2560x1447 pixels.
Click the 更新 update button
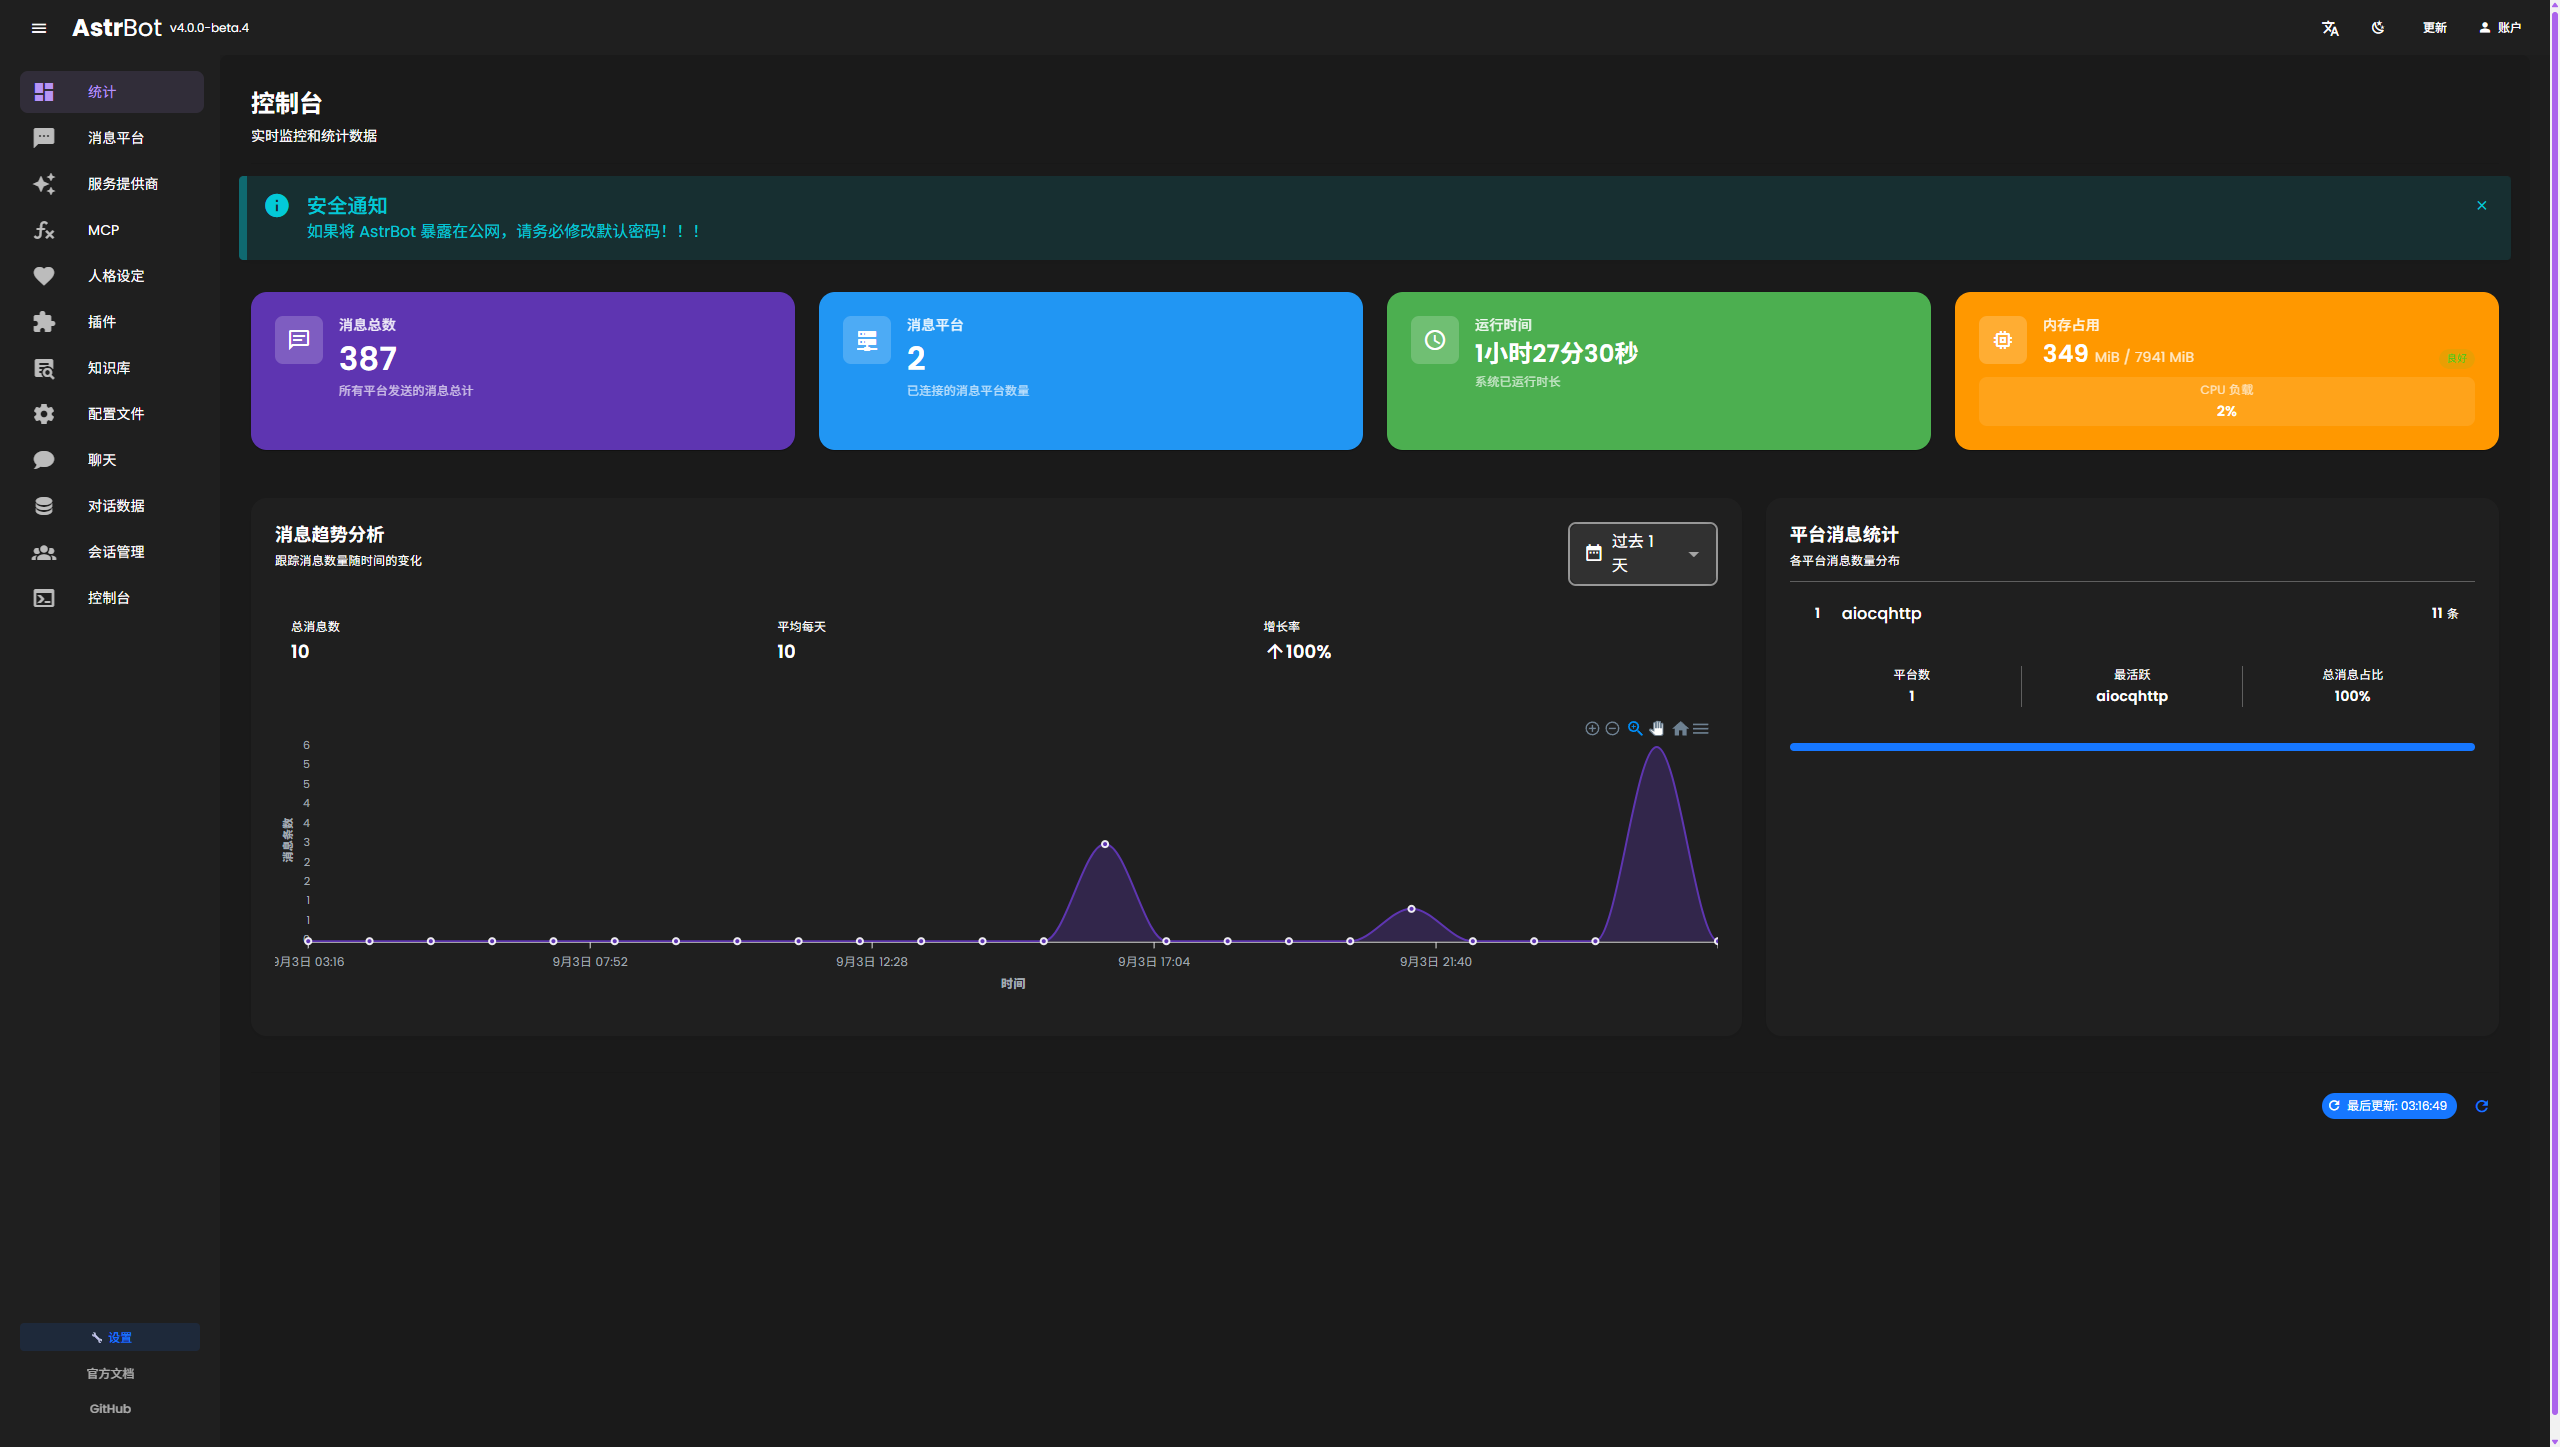2434,28
